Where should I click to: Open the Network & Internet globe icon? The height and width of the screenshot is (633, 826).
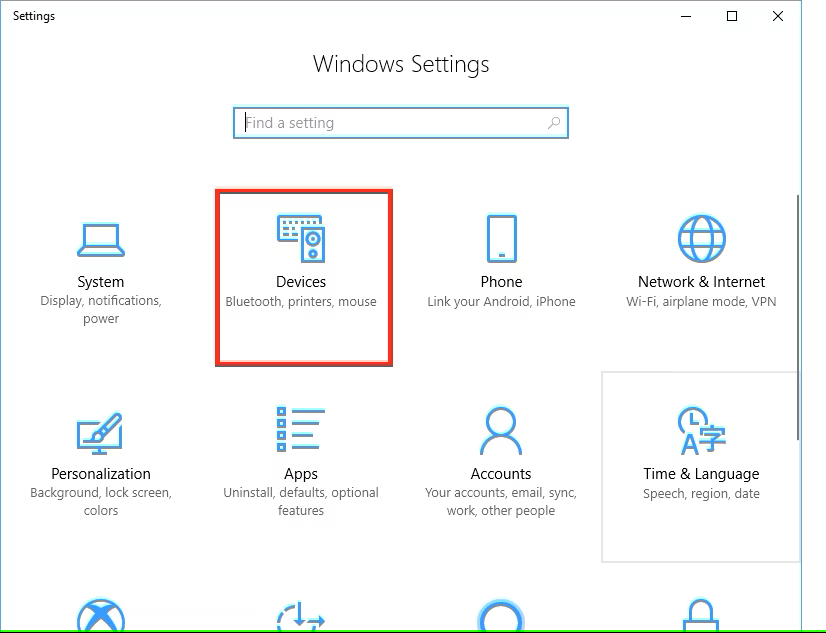(701, 239)
